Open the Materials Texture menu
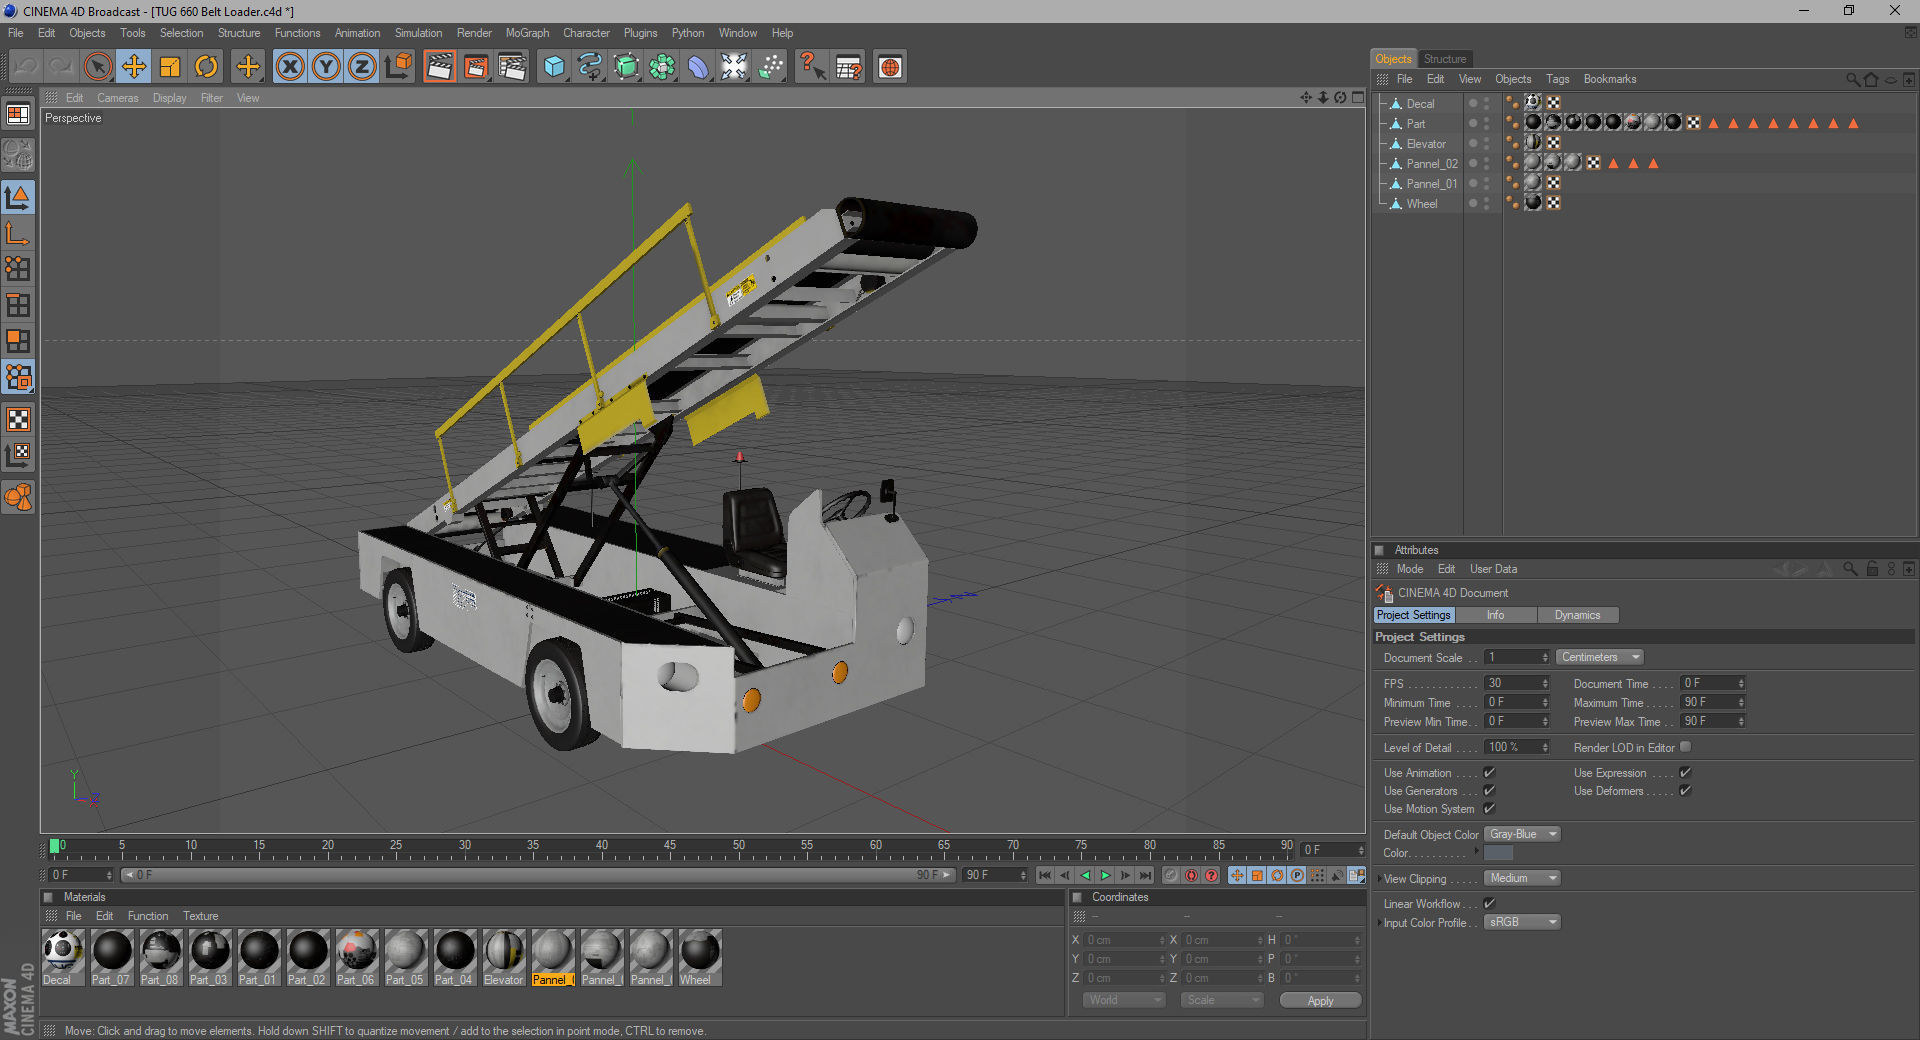This screenshot has width=1920, height=1040. (200, 916)
